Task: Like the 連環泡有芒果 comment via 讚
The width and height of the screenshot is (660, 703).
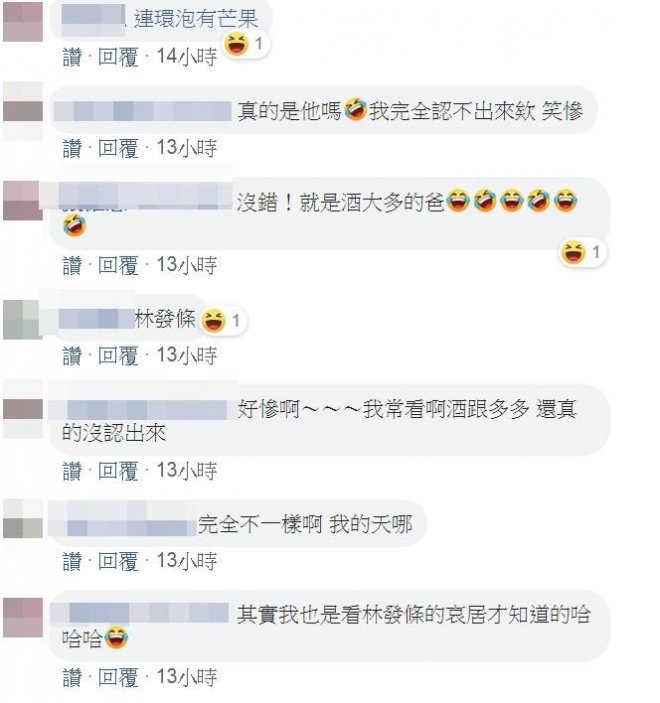Action: (72, 57)
